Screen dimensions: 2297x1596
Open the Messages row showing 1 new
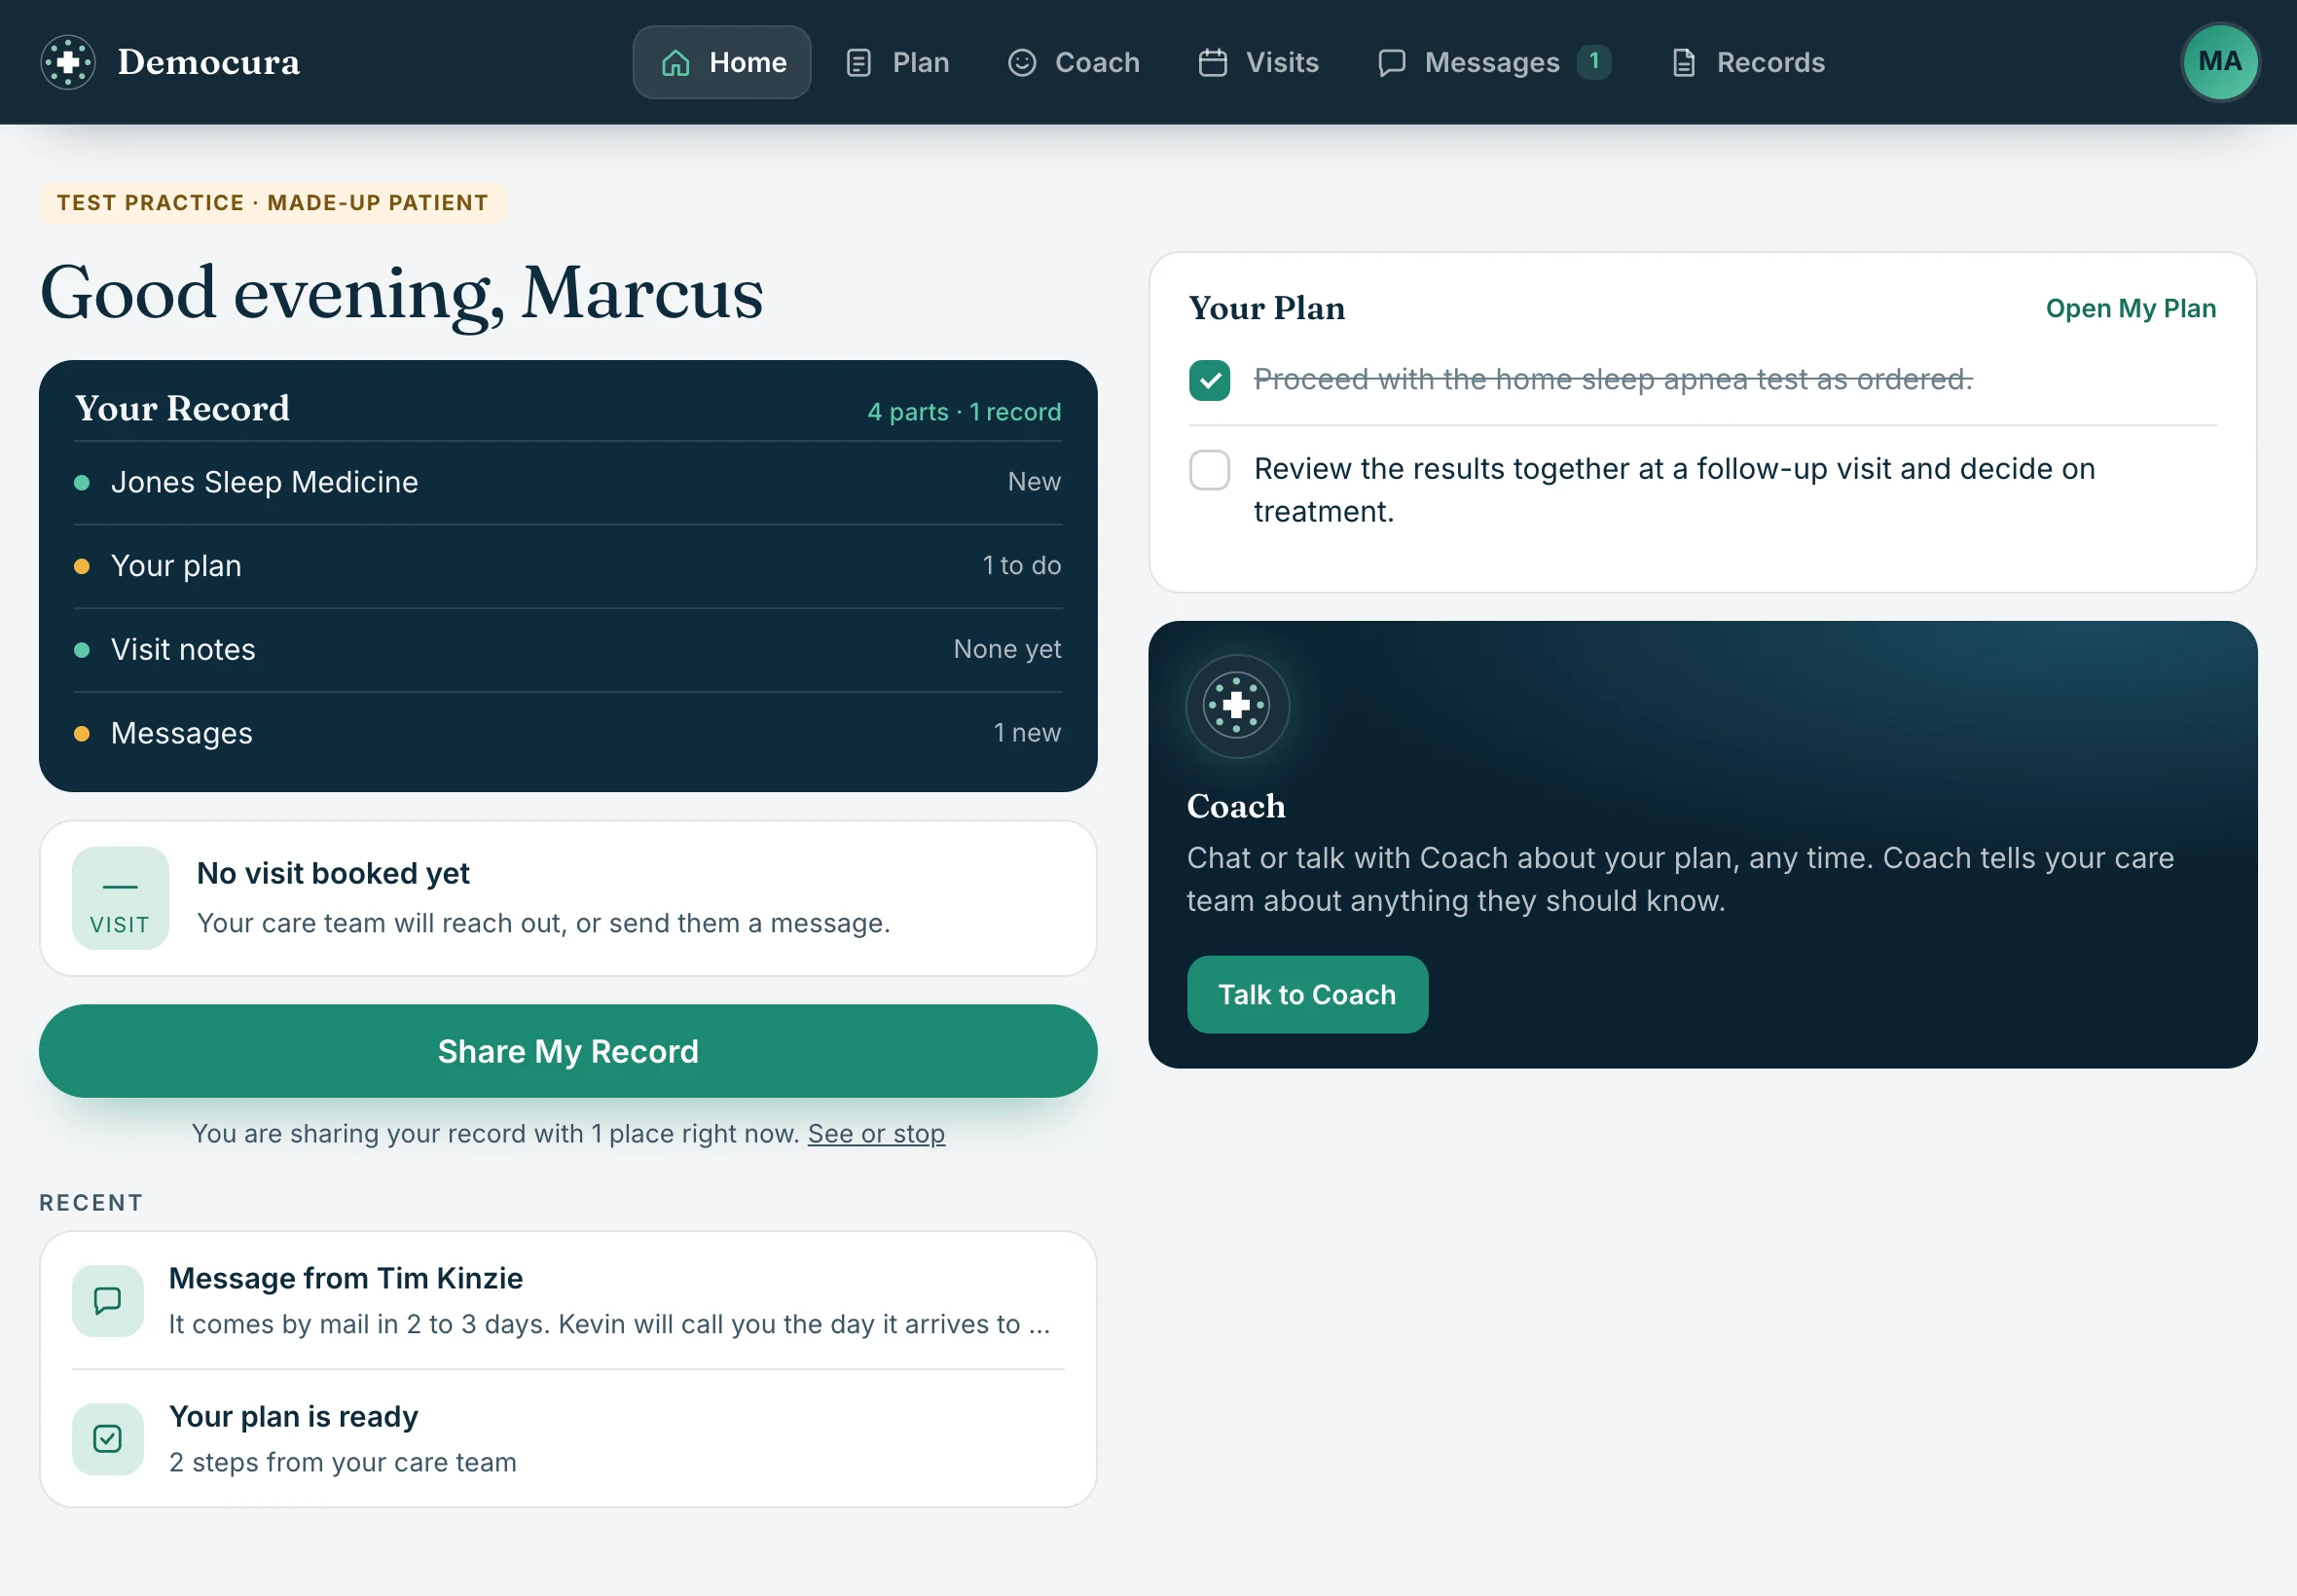pyautogui.click(x=568, y=733)
